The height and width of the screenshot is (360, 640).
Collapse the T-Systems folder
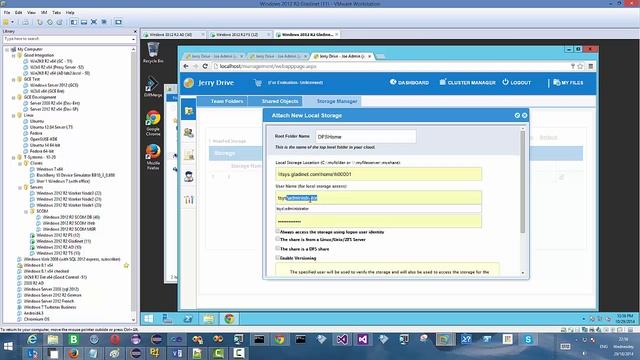point(13,157)
